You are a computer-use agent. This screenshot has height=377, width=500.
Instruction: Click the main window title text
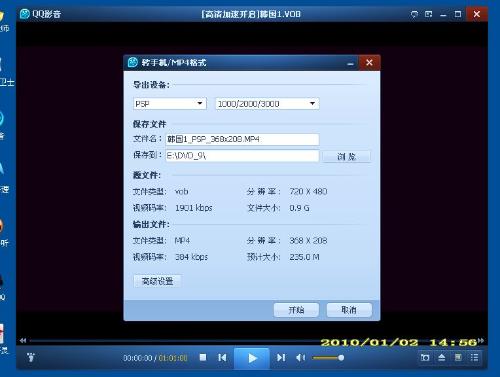point(251,14)
